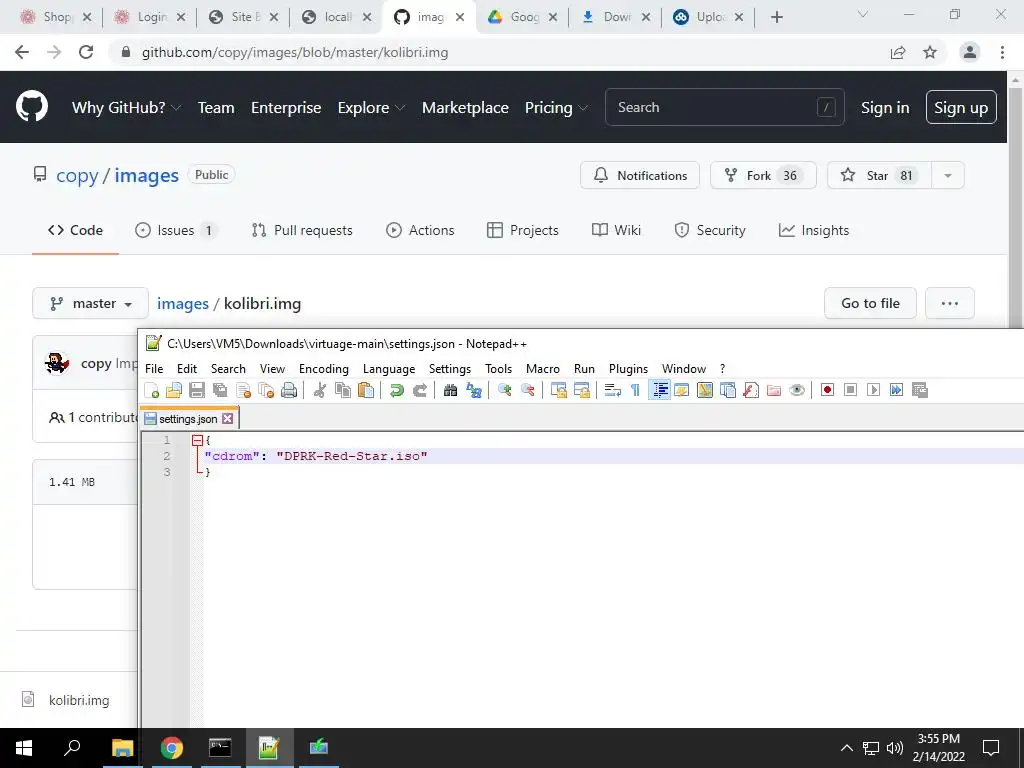
Task: Open the Star button dropdown arrow
Action: tap(948, 176)
